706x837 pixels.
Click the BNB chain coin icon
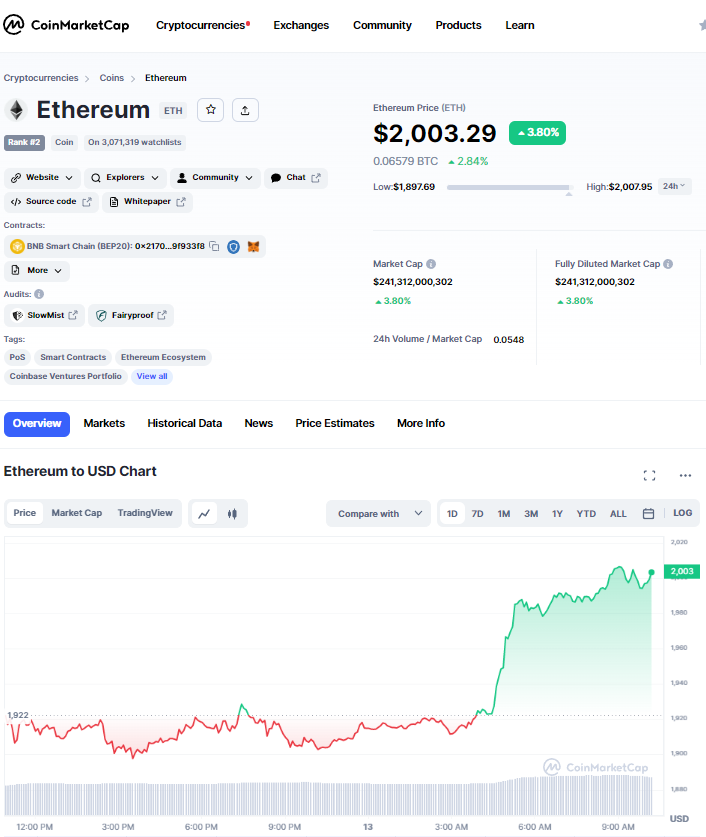(x=17, y=246)
